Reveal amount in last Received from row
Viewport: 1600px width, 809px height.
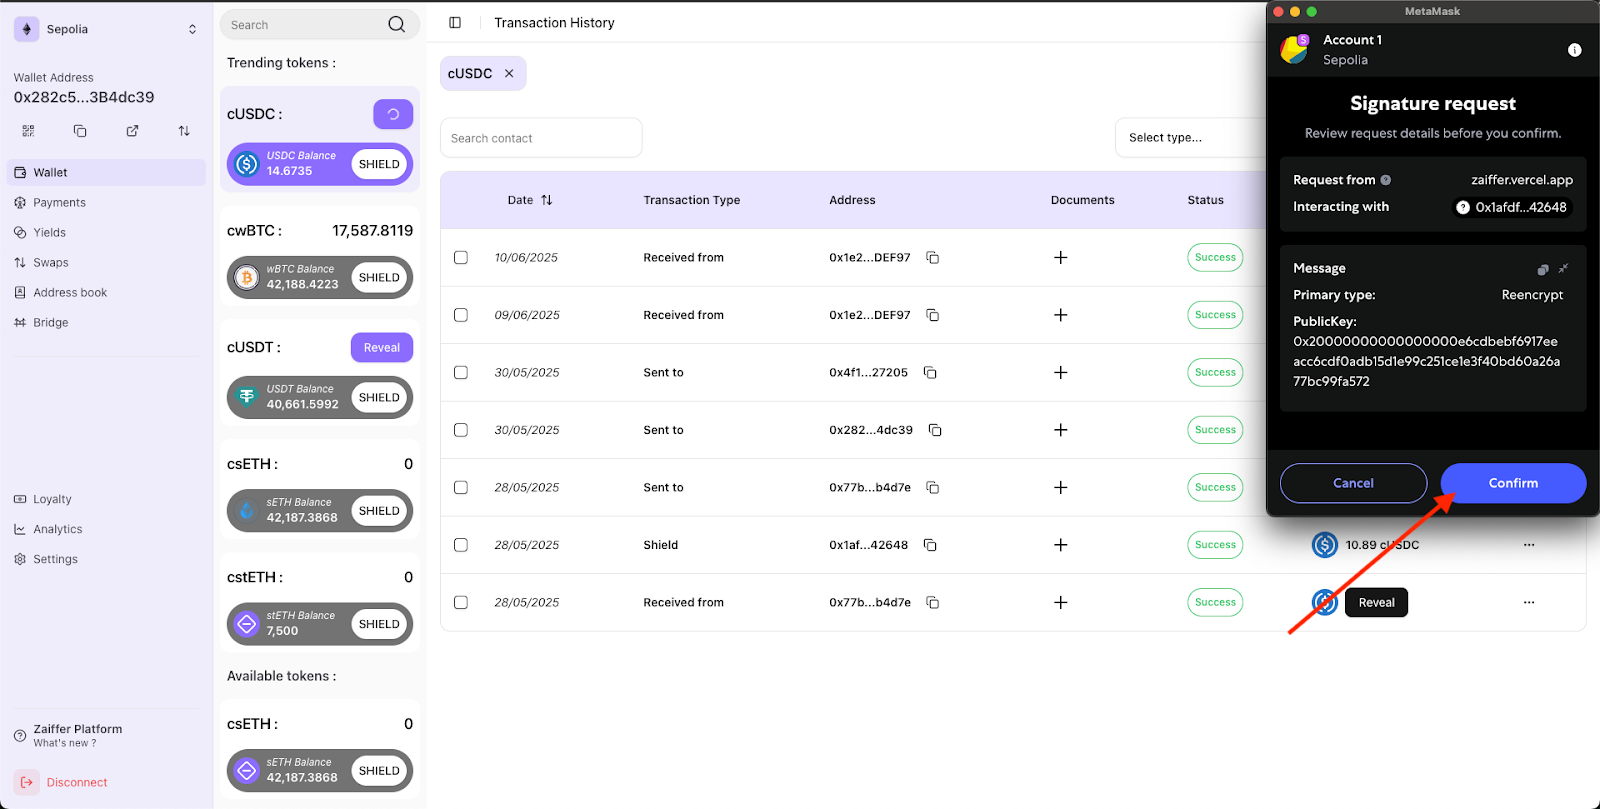pos(1376,603)
